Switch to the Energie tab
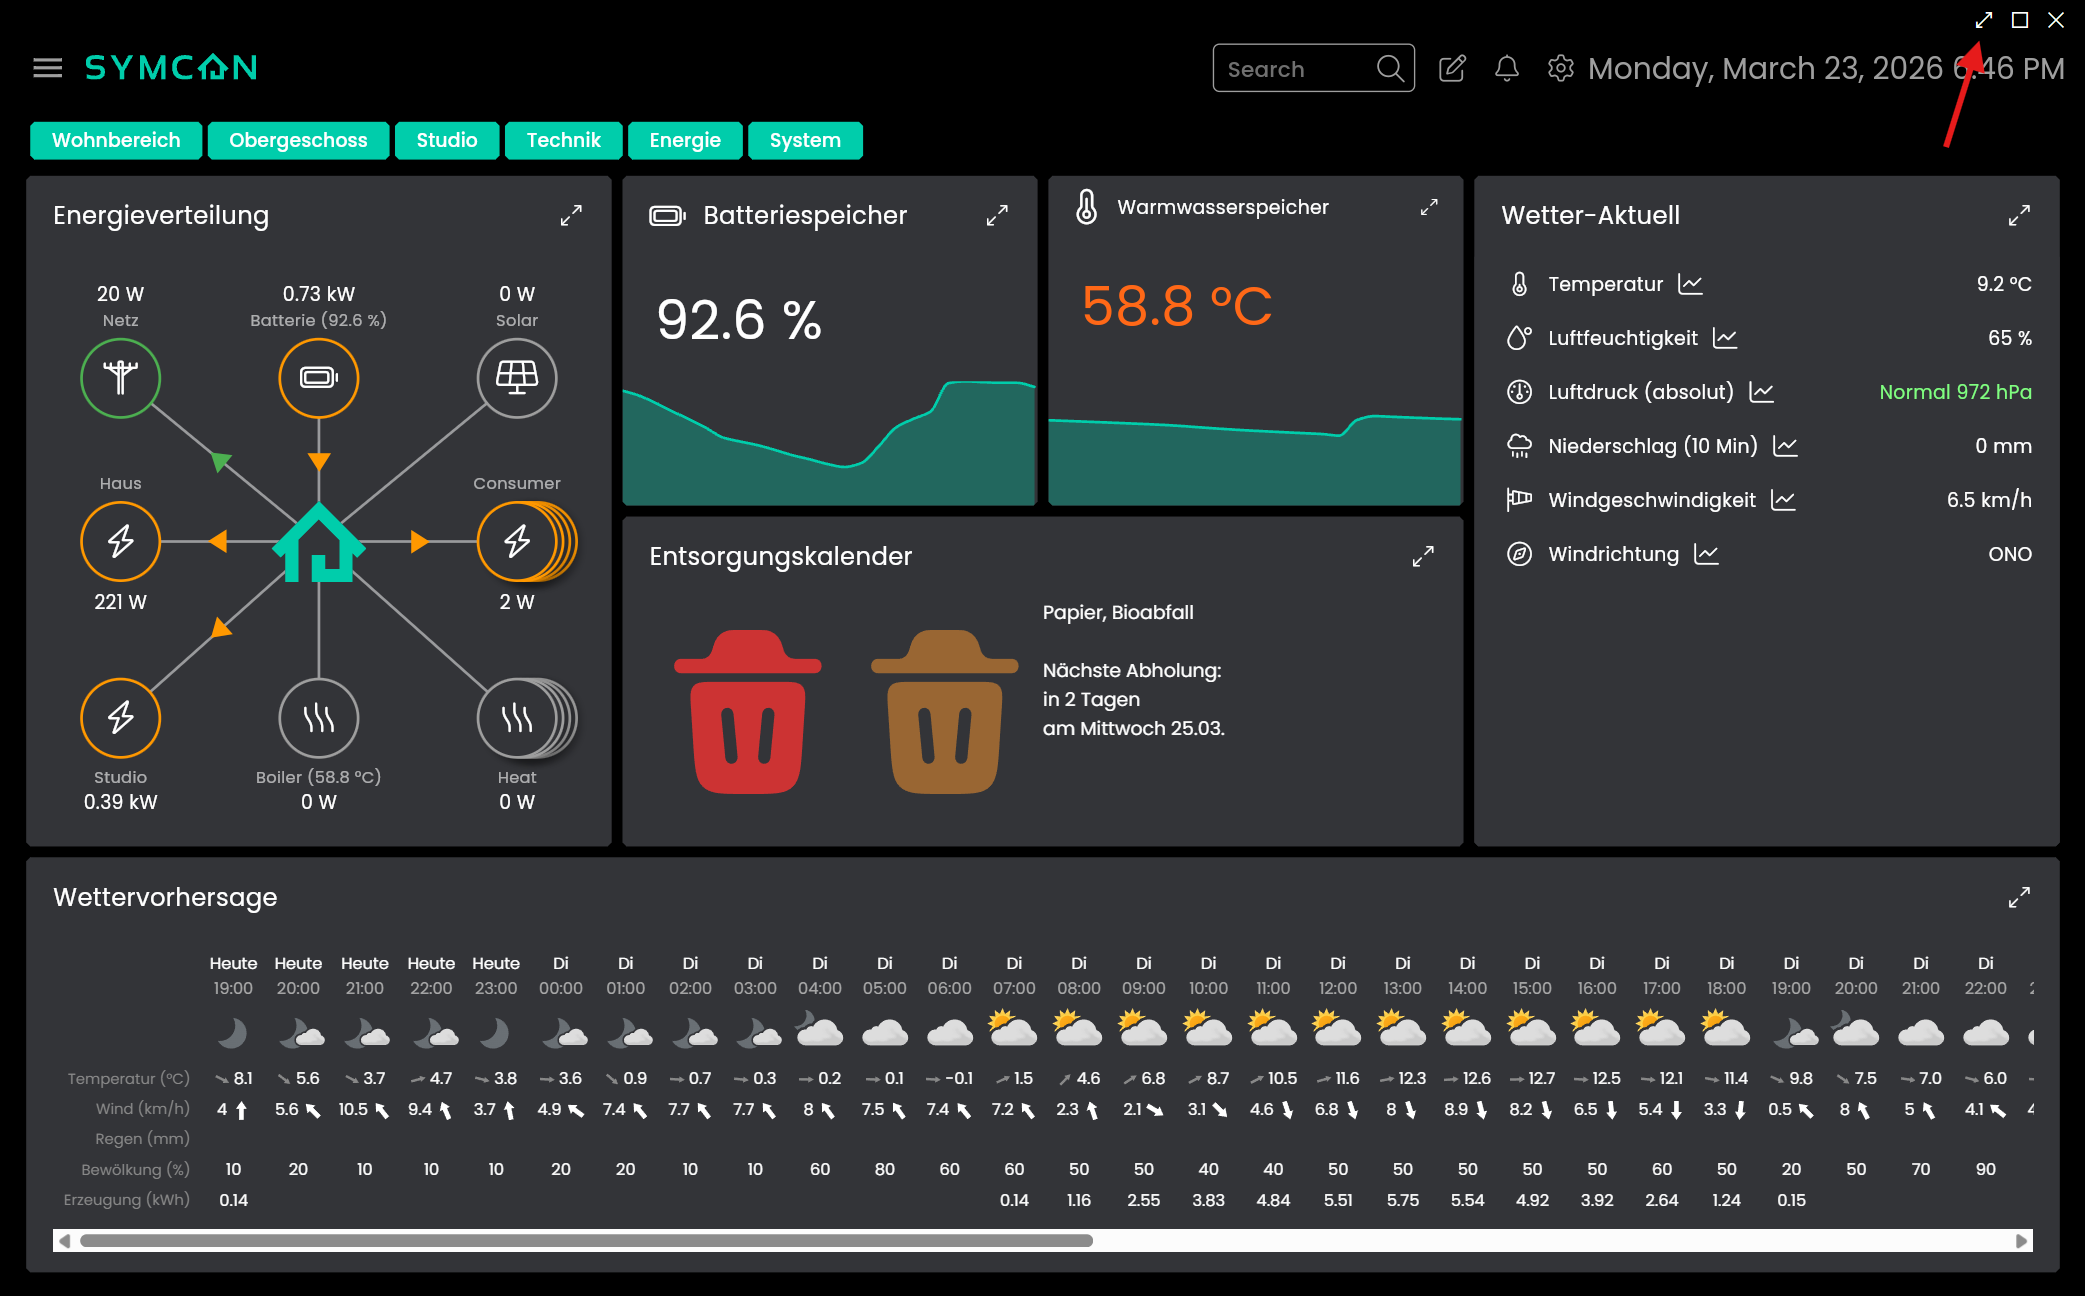2085x1296 pixels. [x=684, y=141]
